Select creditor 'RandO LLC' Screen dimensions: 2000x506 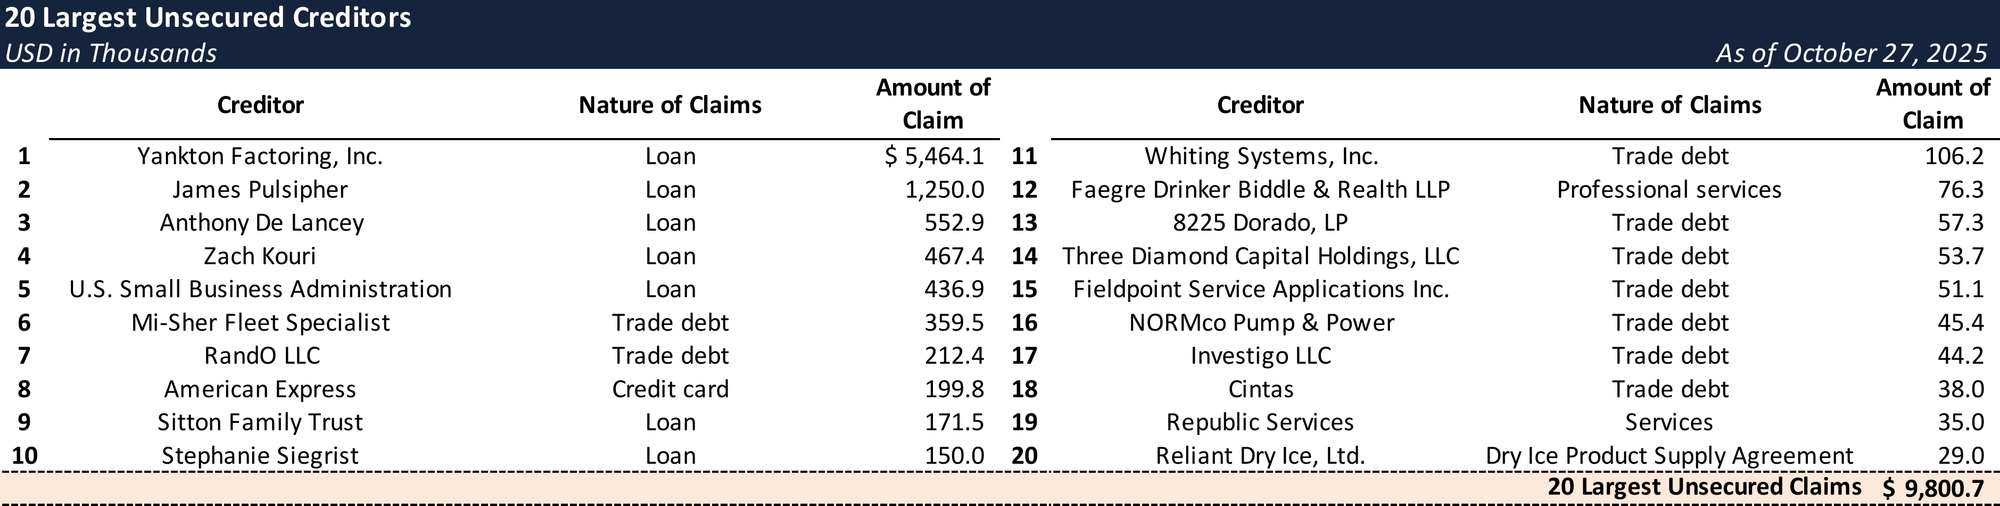pos(261,356)
